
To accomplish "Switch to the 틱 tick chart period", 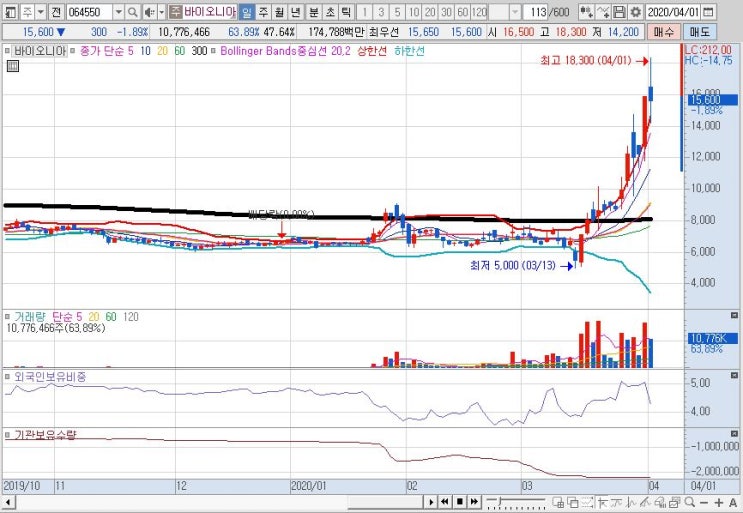I will (x=346, y=12).
